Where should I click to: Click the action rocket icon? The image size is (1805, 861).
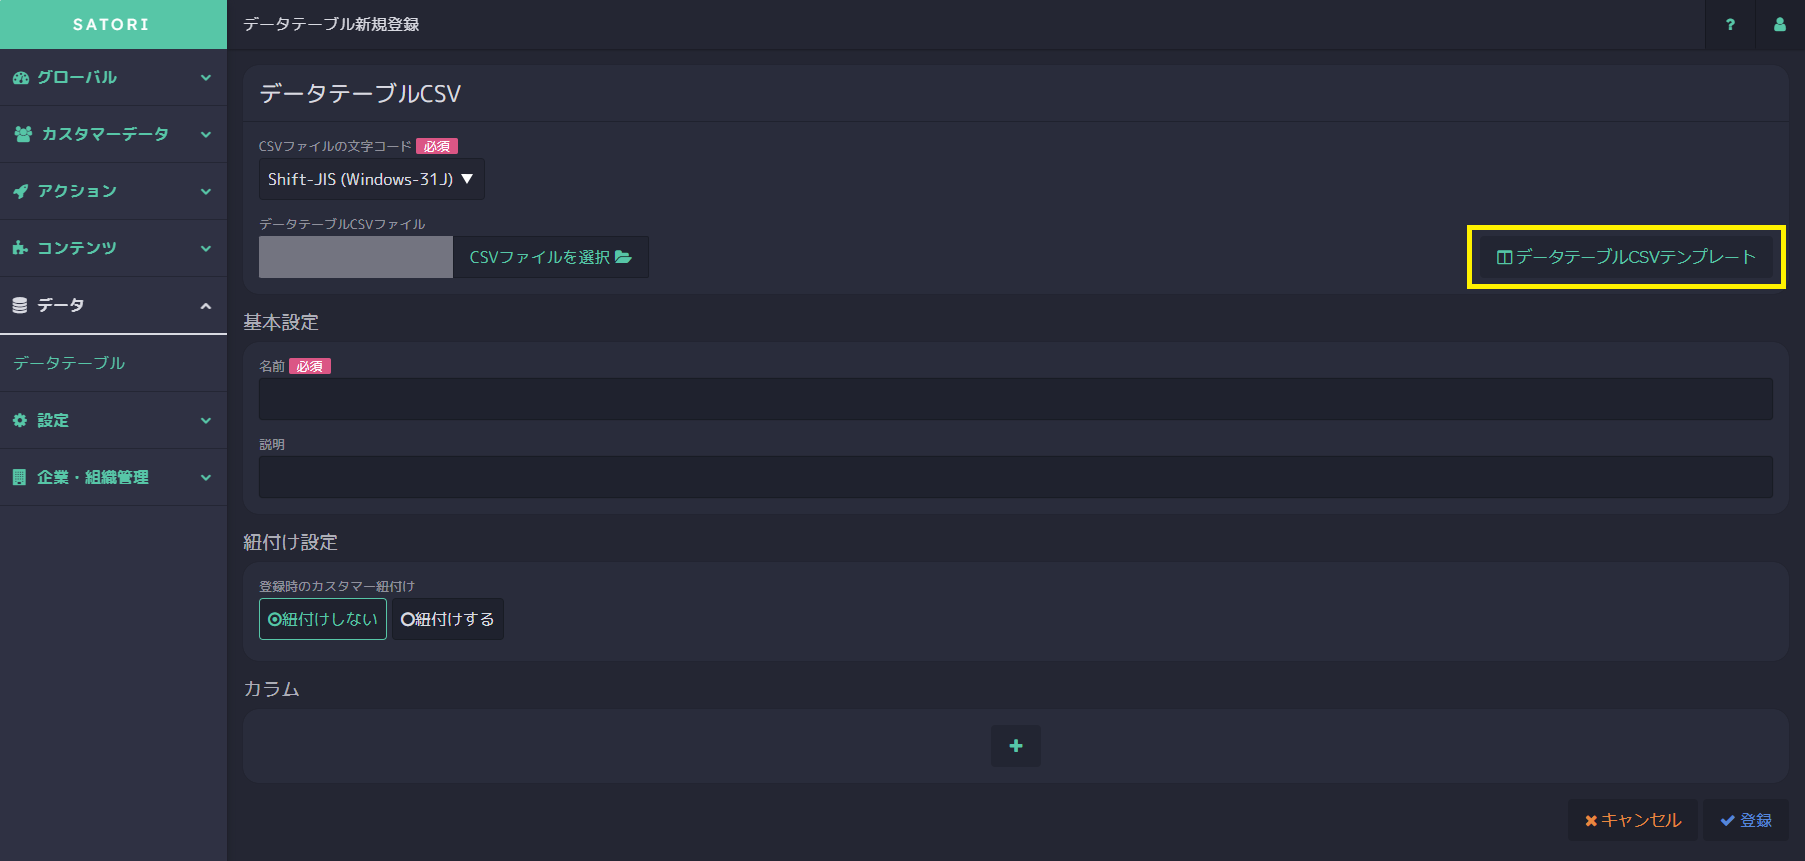tap(21, 191)
